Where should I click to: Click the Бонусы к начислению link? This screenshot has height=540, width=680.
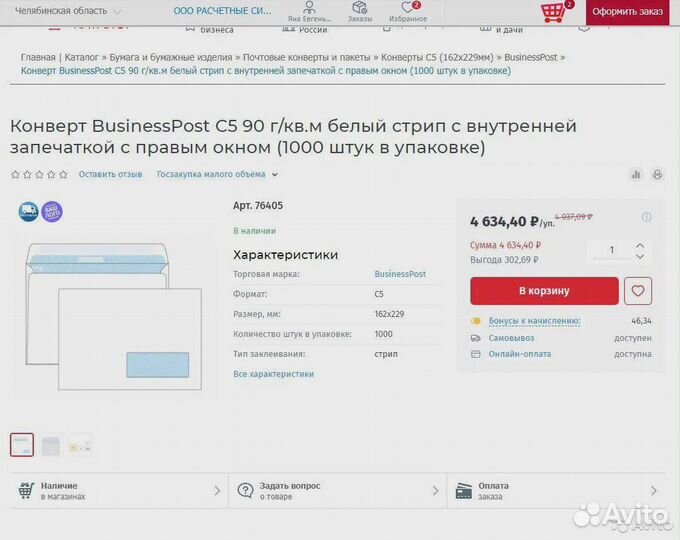pyautogui.click(x=534, y=321)
